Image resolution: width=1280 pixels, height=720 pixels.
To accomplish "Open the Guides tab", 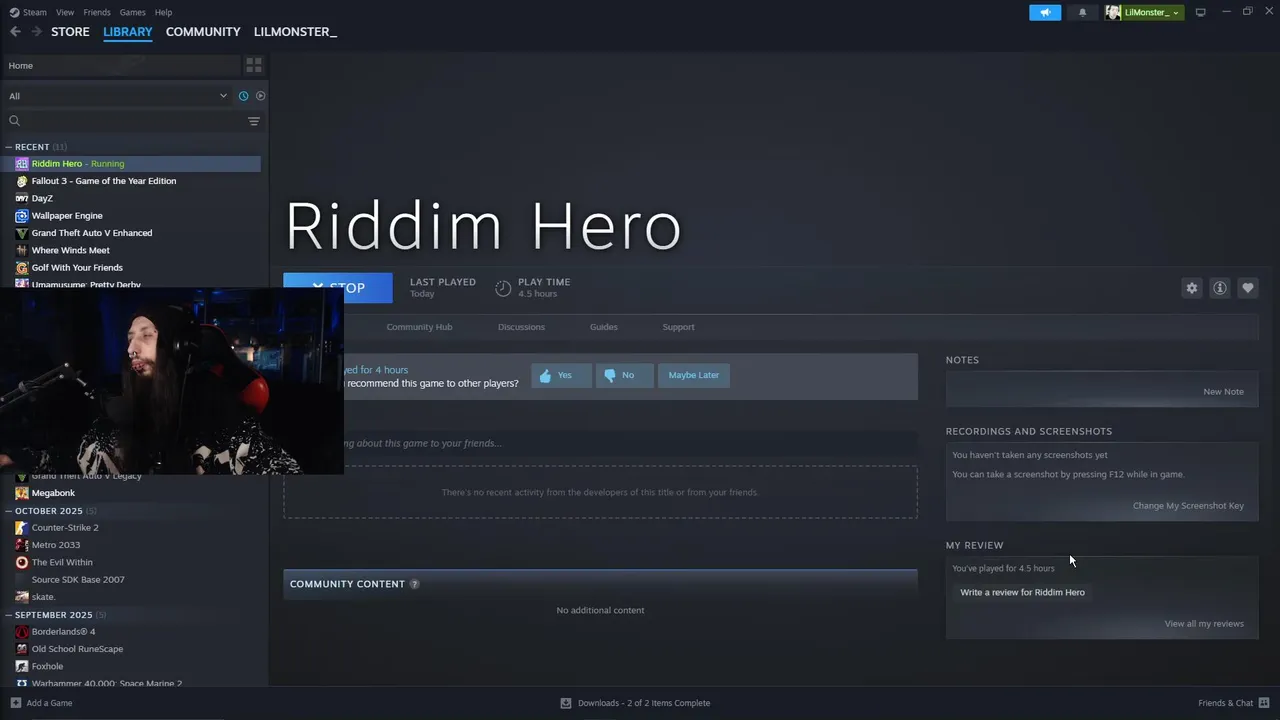I will point(604,327).
